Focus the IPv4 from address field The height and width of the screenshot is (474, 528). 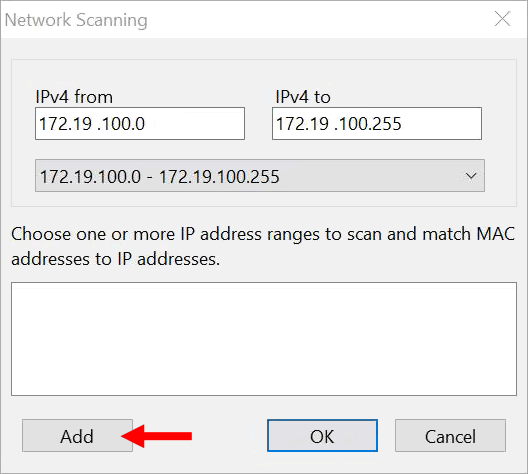tap(140, 124)
